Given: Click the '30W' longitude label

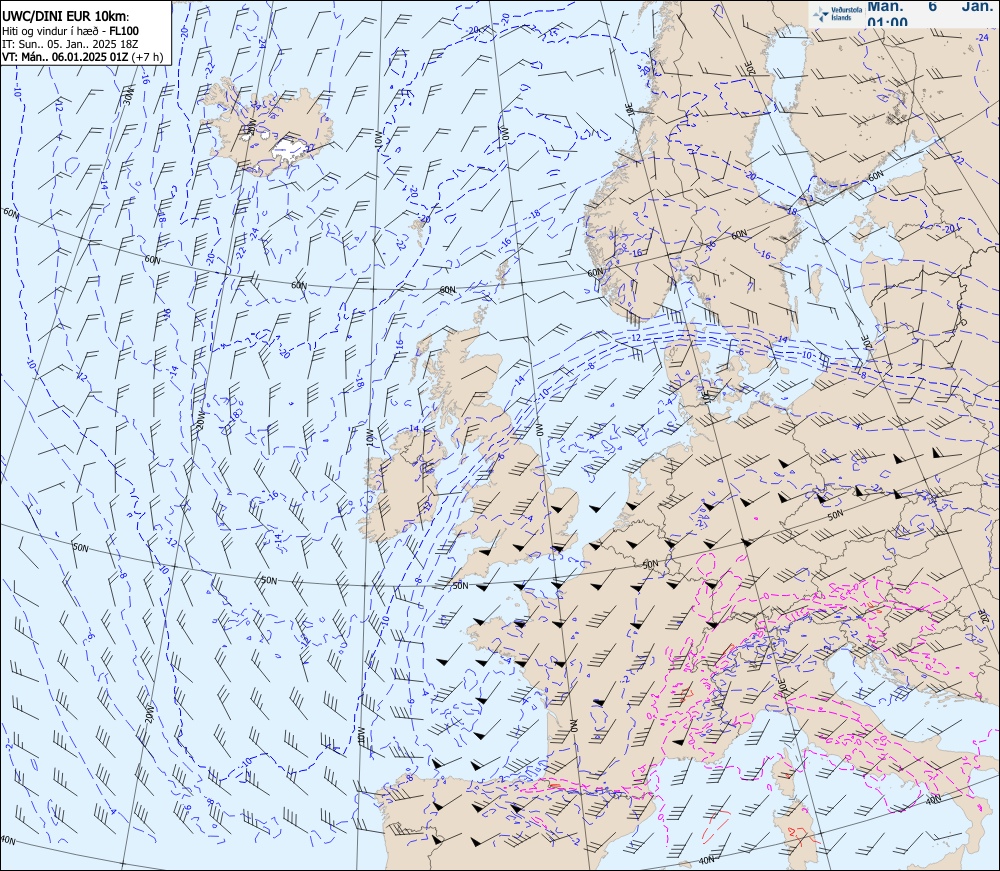Looking at the screenshot, I should (129, 97).
